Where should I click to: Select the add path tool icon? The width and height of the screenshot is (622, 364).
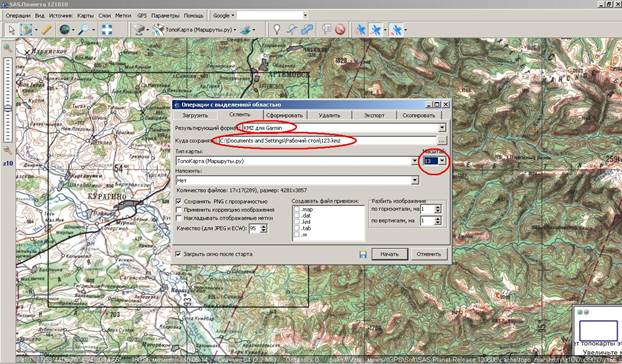point(292,30)
